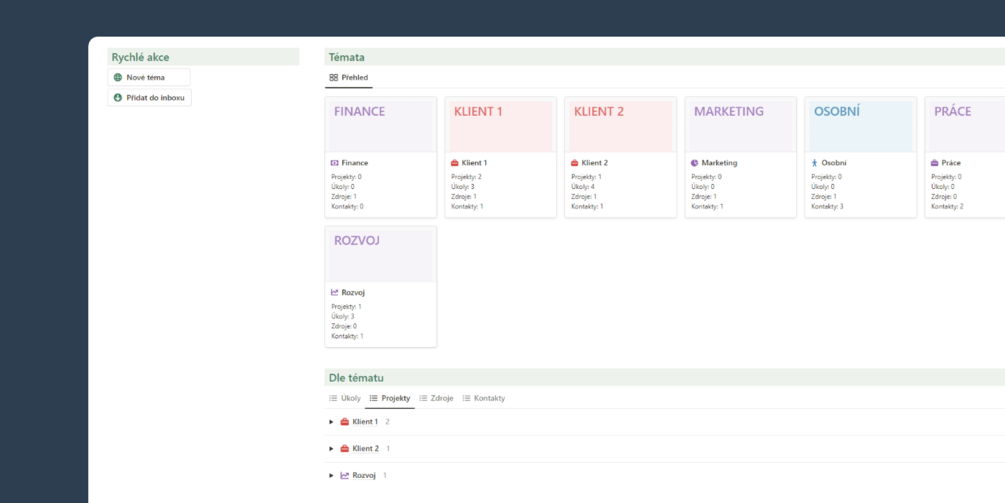
Task: Click the grid icon beside Přehled
Action: [x=333, y=78]
